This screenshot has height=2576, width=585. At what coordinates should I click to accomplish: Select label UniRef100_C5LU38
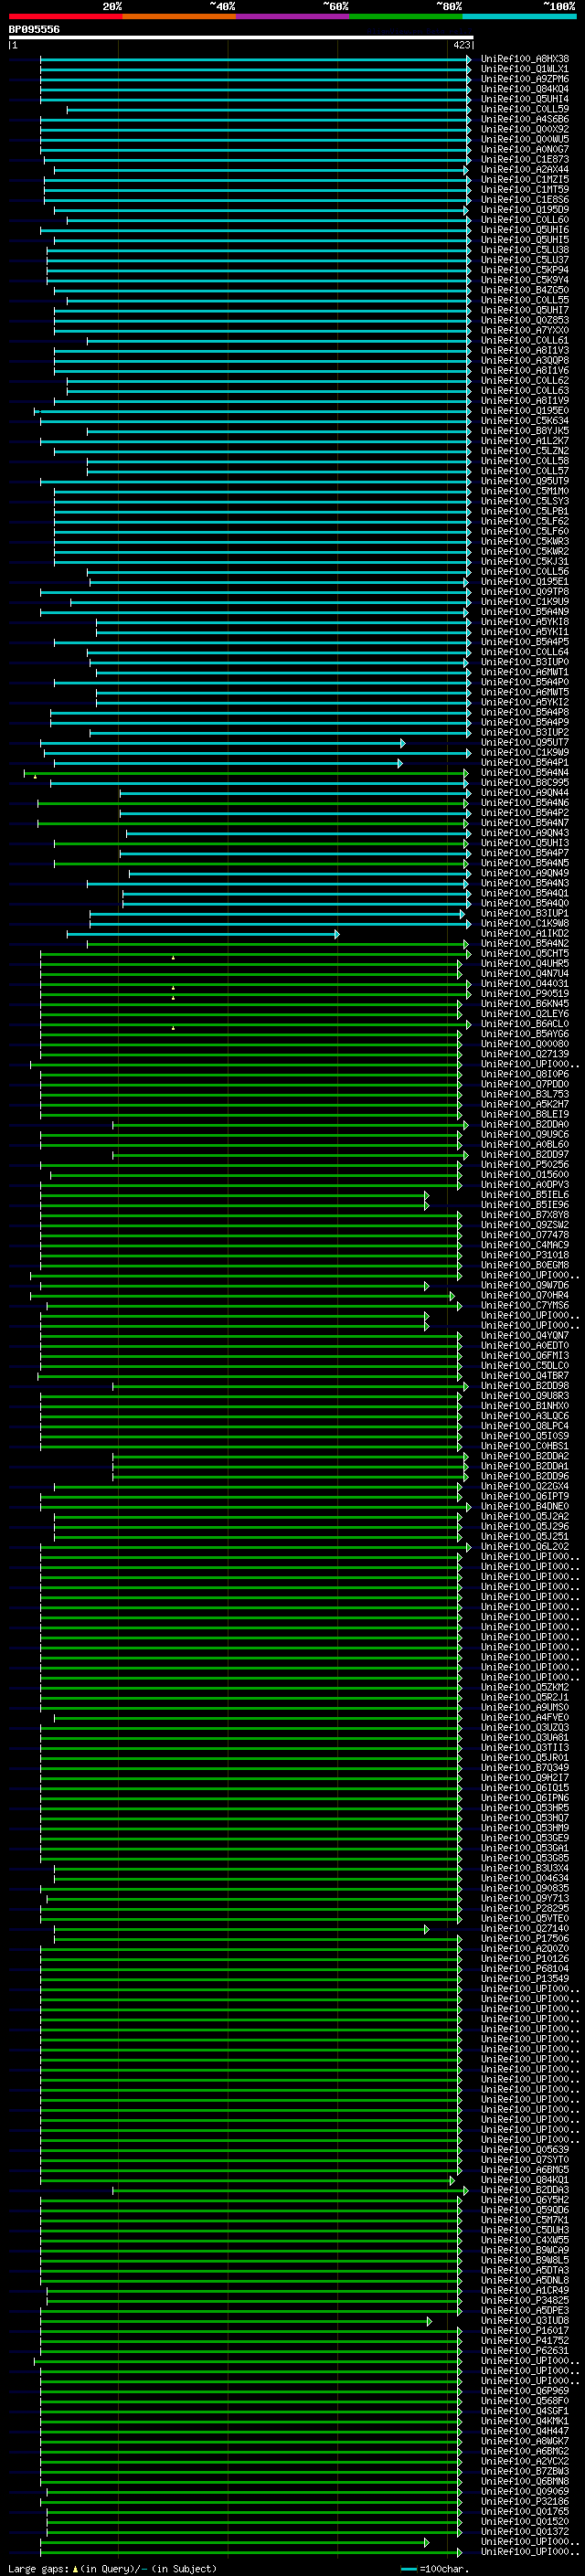coord(524,250)
